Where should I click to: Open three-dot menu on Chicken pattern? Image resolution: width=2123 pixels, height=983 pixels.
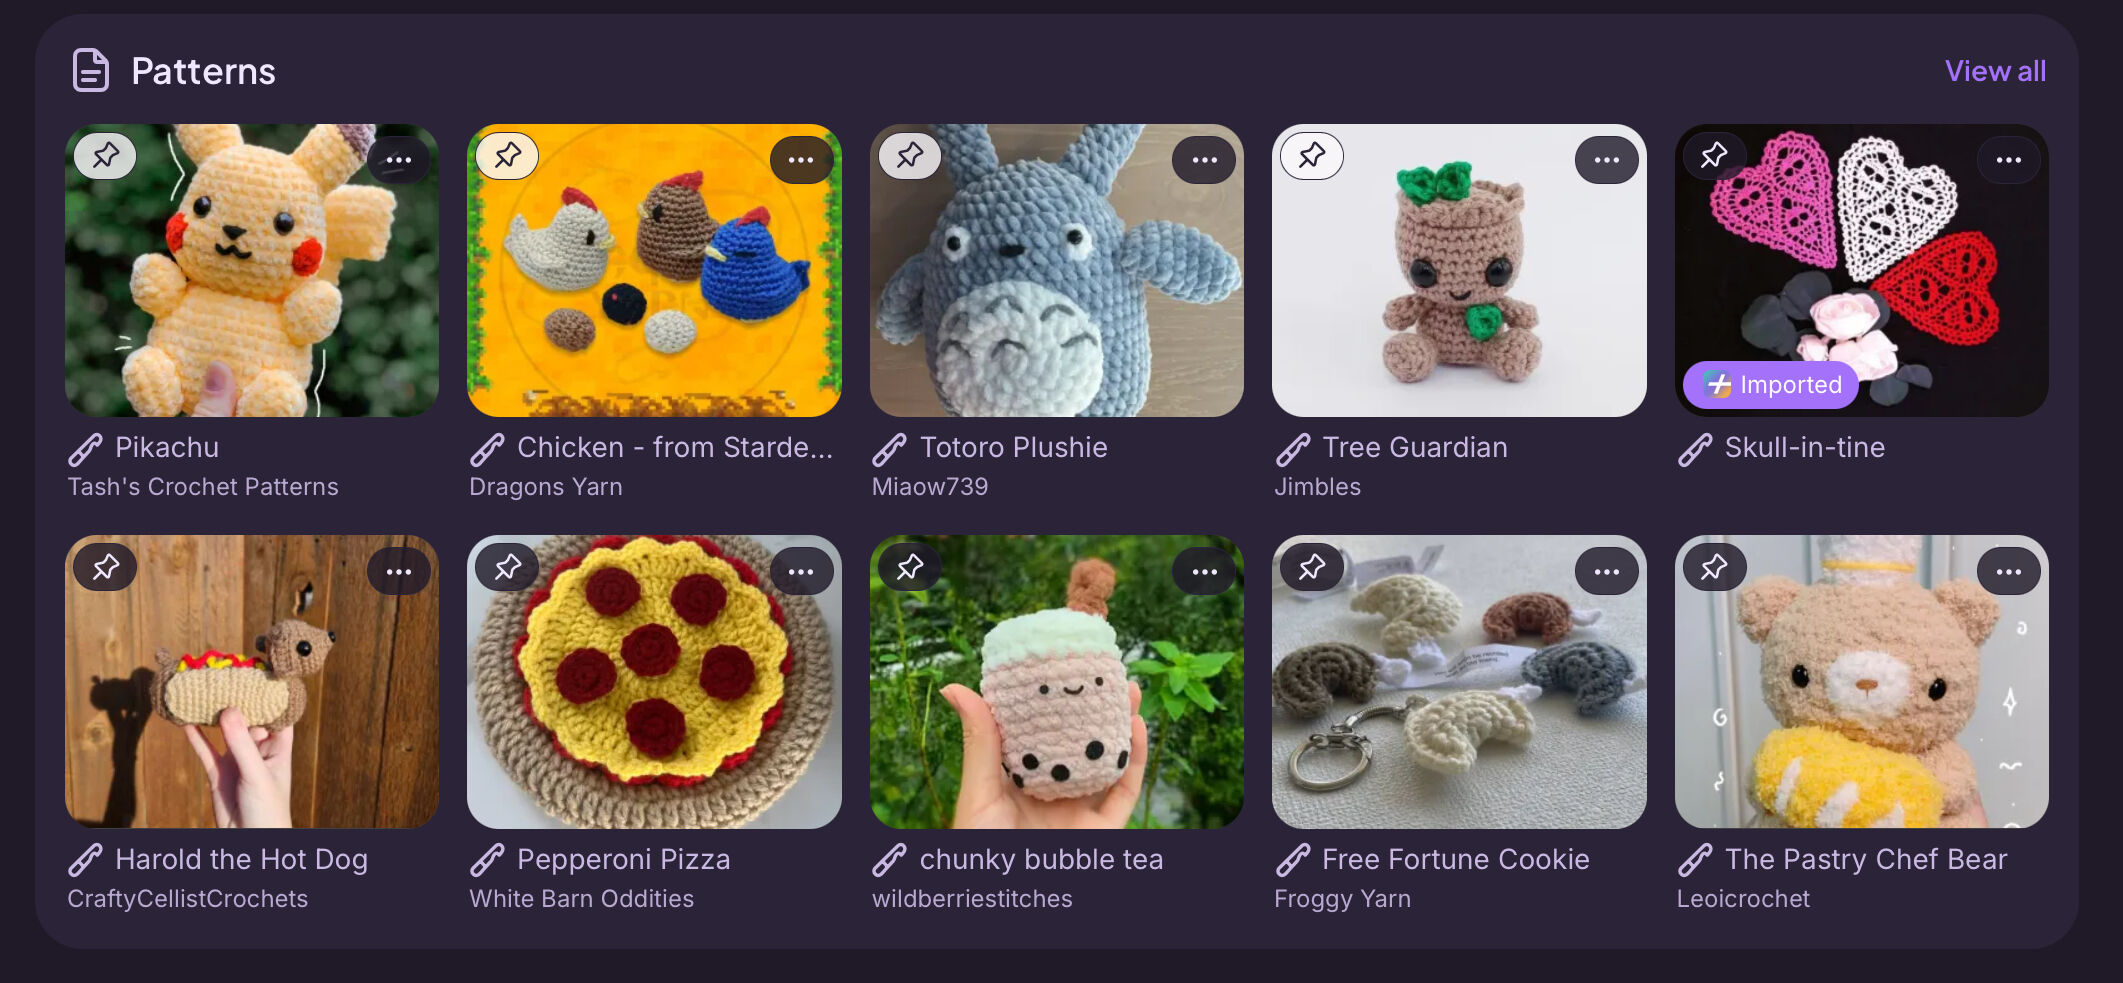click(x=801, y=160)
